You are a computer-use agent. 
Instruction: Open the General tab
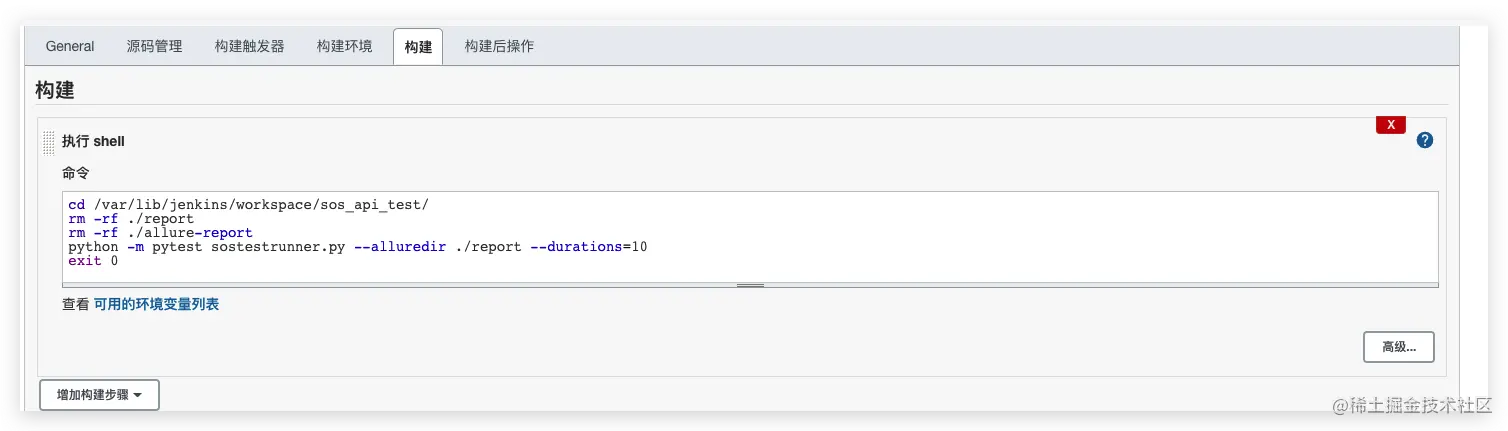tap(70, 46)
